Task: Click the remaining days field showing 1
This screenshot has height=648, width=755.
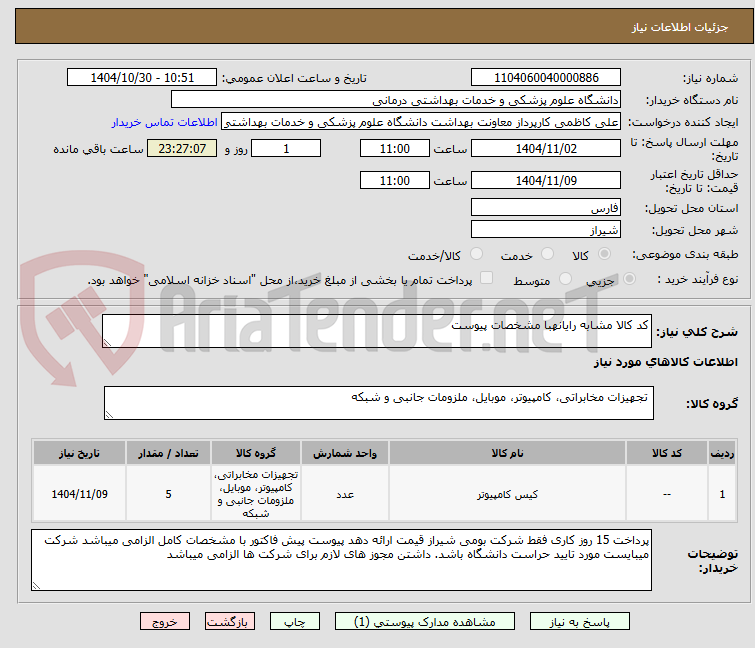Action: [286, 148]
